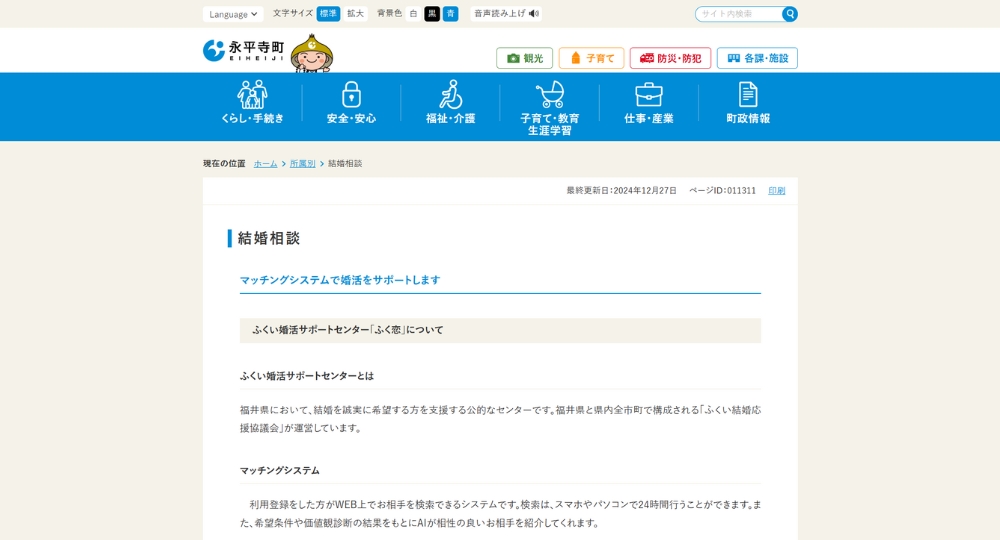Open 子育て・教育 生涯学習 menu label
Screen dimensions: 1000x540
(x=550, y=124)
